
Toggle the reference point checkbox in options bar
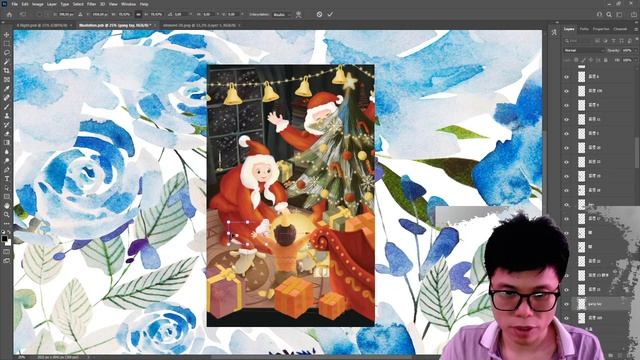pyautogui.click(x=39, y=14)
